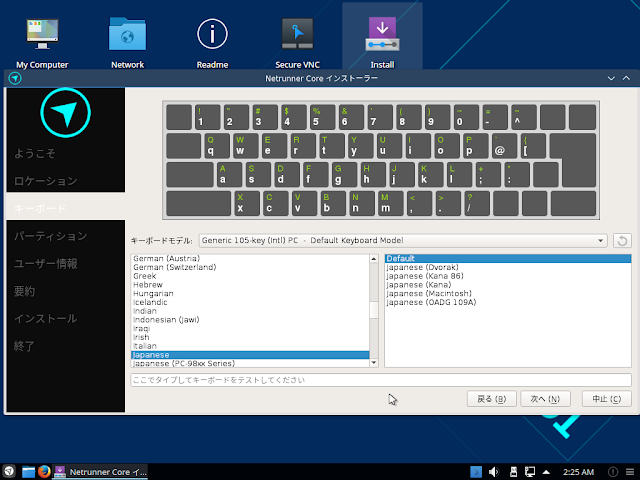Open the file manager from the taskbar
The image size is (640, 480).
tap(28, 471)
